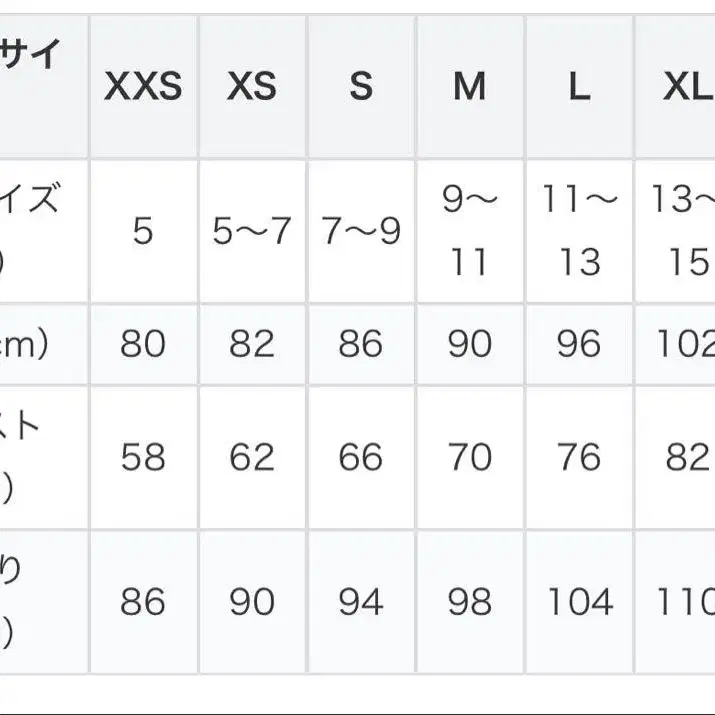Image resolution: width=715 pixels, height=715 pixels.
Task: Select the cell showing 70
Action: tap(469, 457)
